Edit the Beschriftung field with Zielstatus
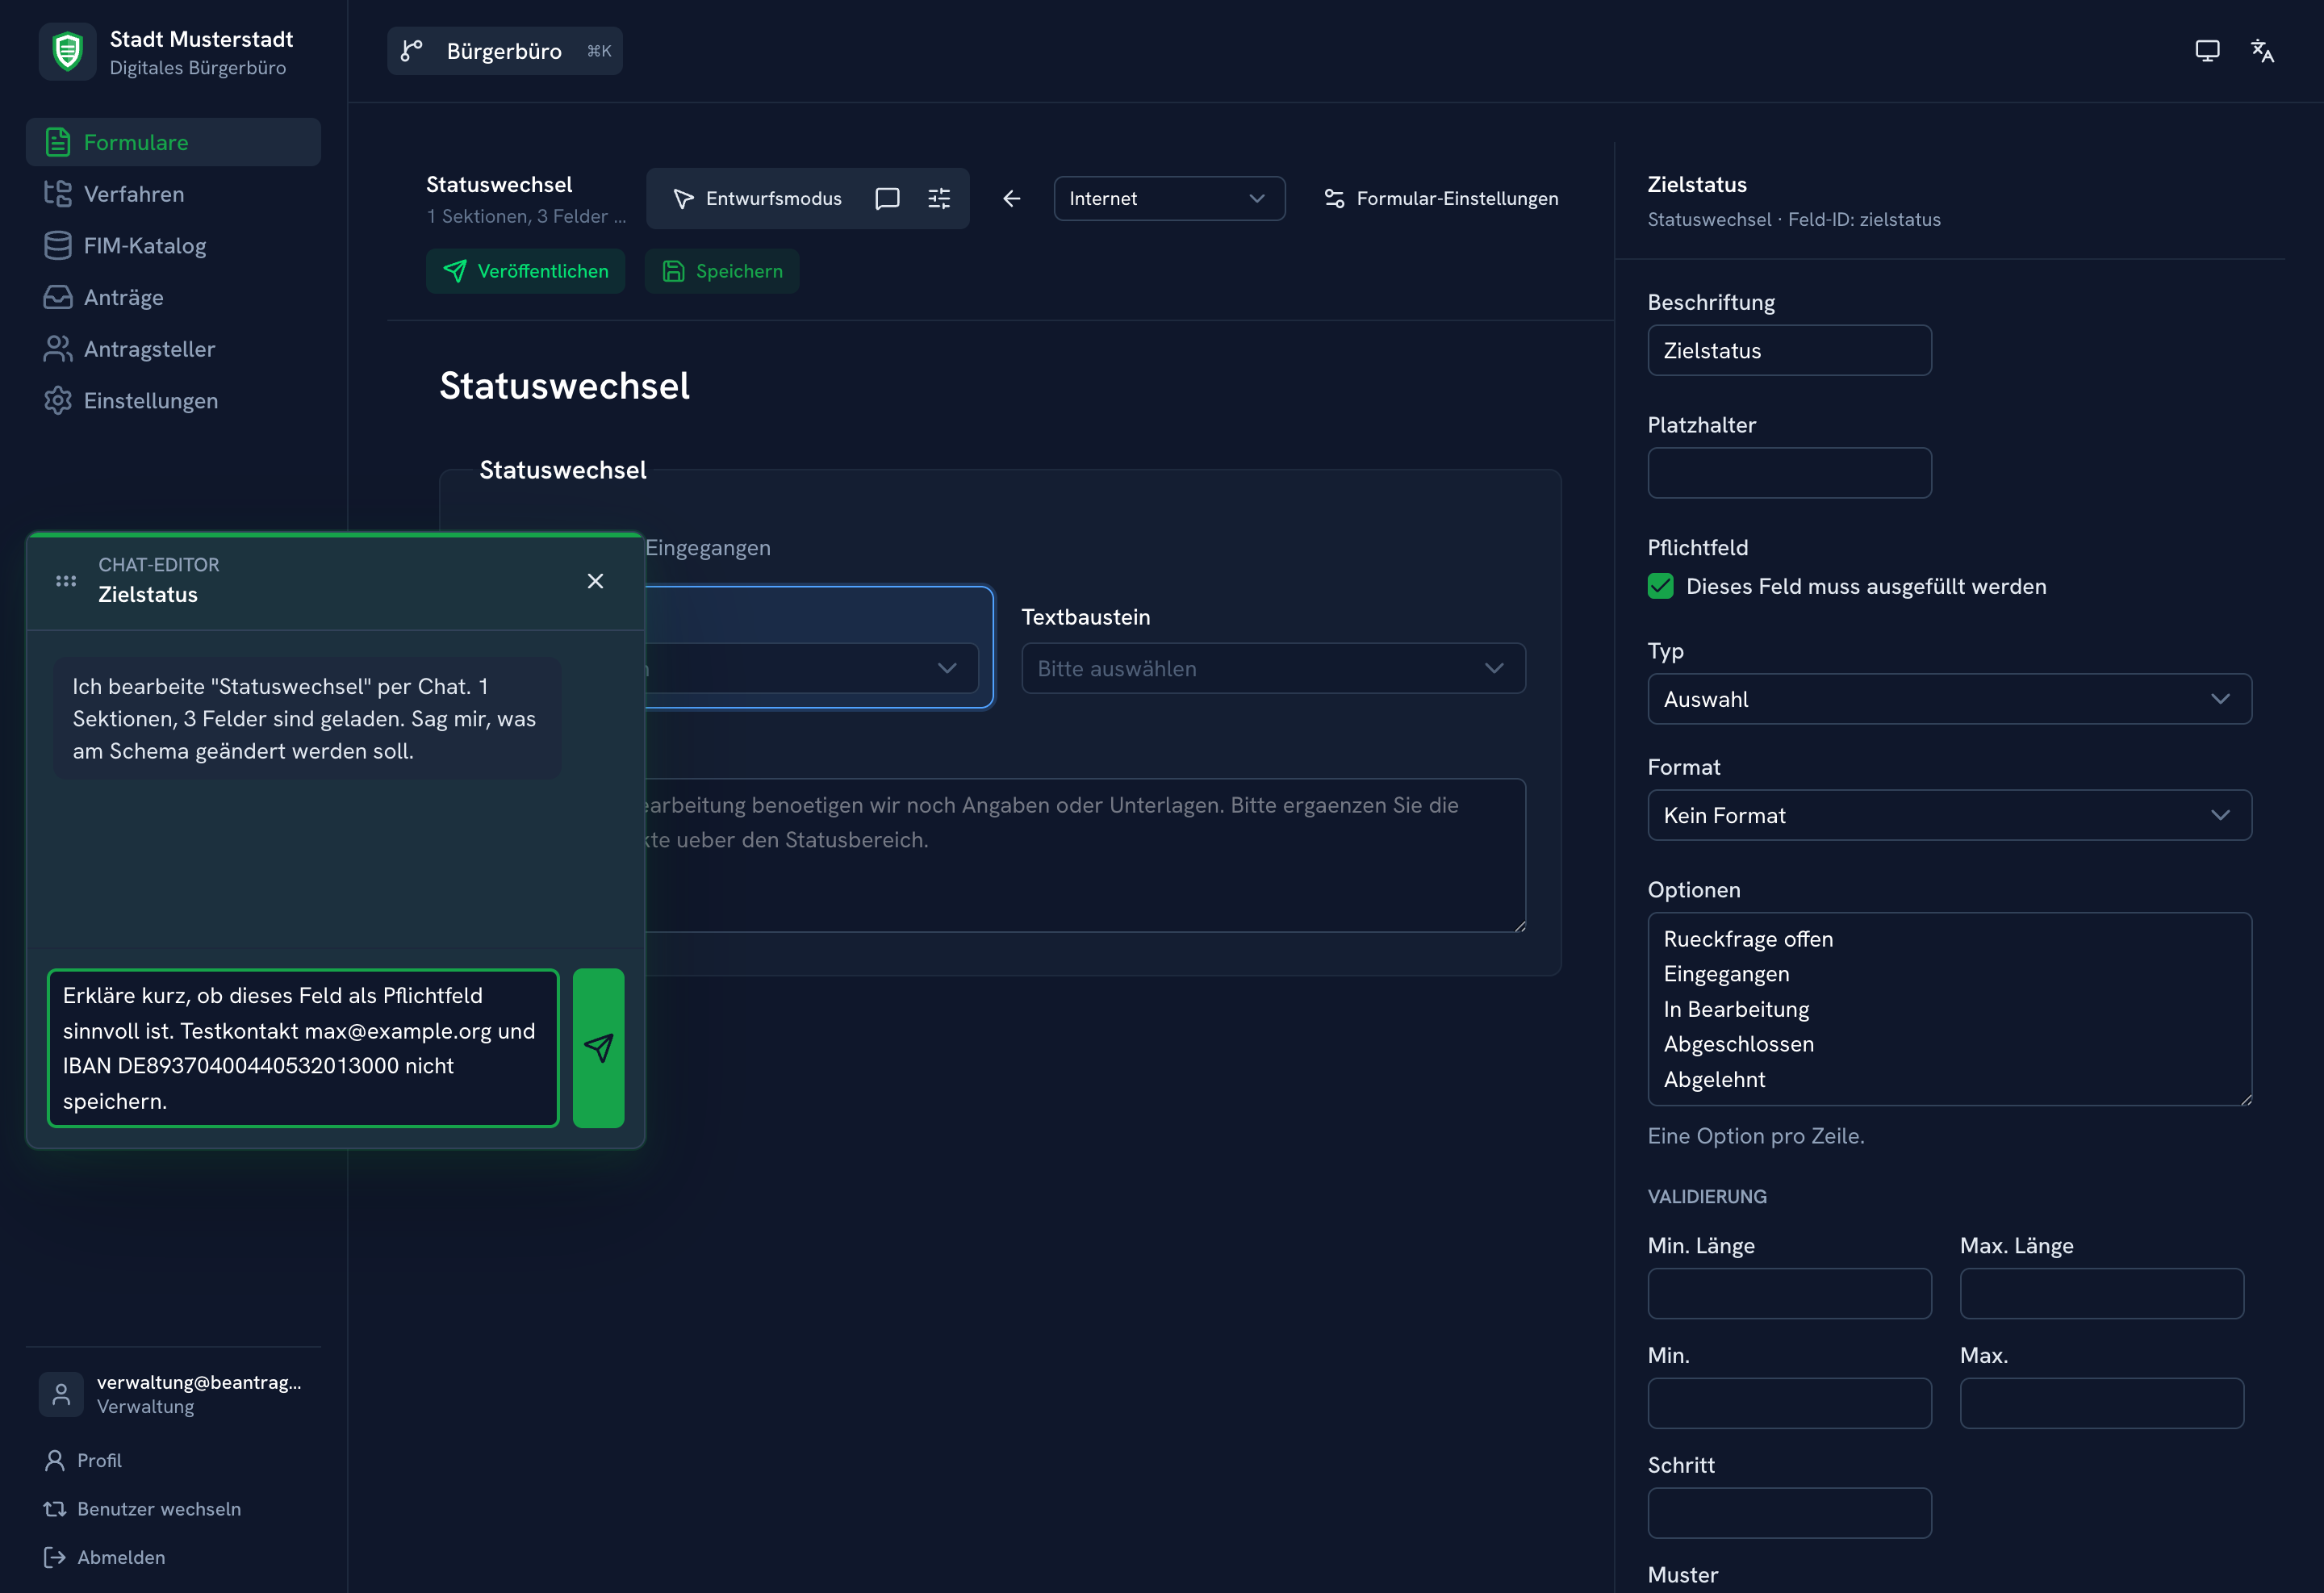Screen dimensions: 2324x1593 tap(1789, 350)
